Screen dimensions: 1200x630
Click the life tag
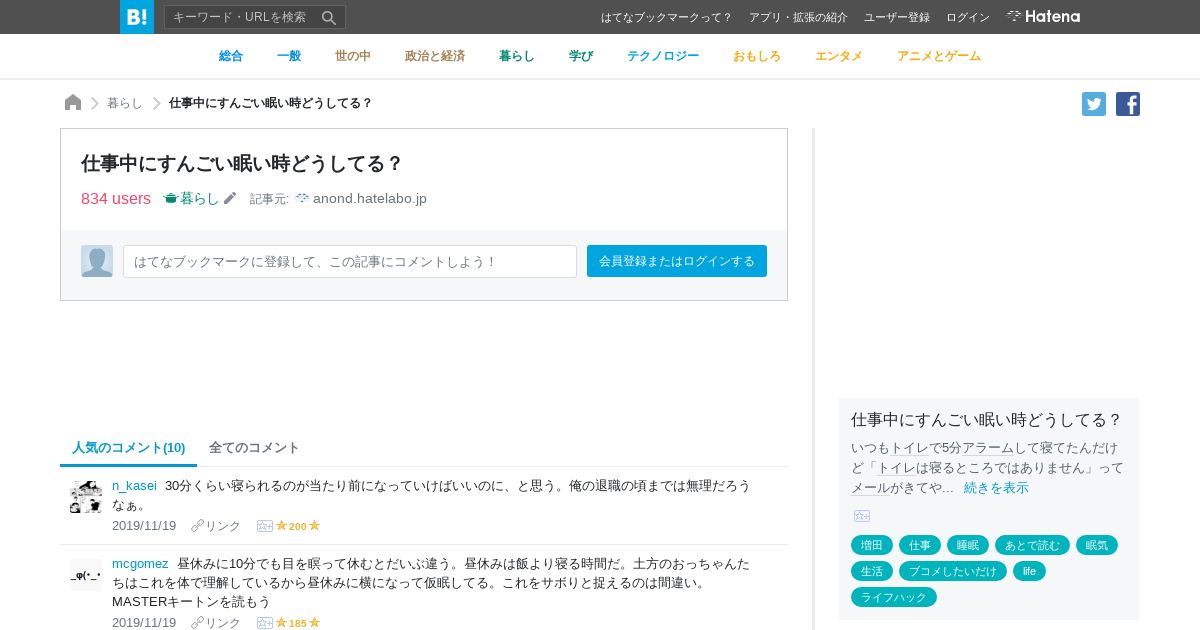(x=1029, y=571)
